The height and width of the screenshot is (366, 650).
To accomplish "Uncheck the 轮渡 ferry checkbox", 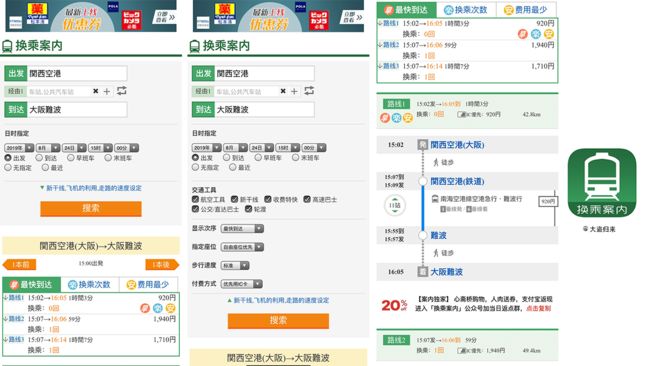I will [248, 209].
